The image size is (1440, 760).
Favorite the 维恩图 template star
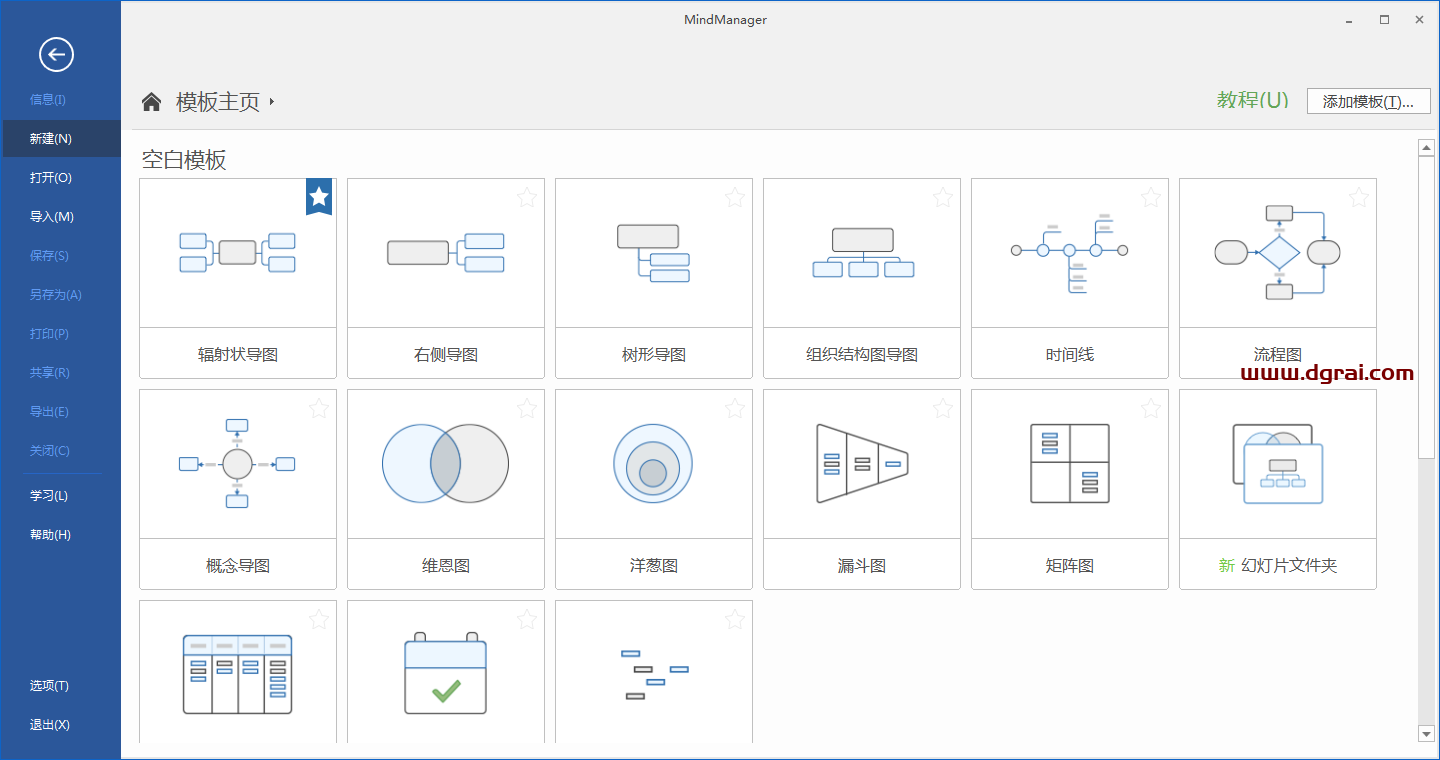tap(527, 409)
